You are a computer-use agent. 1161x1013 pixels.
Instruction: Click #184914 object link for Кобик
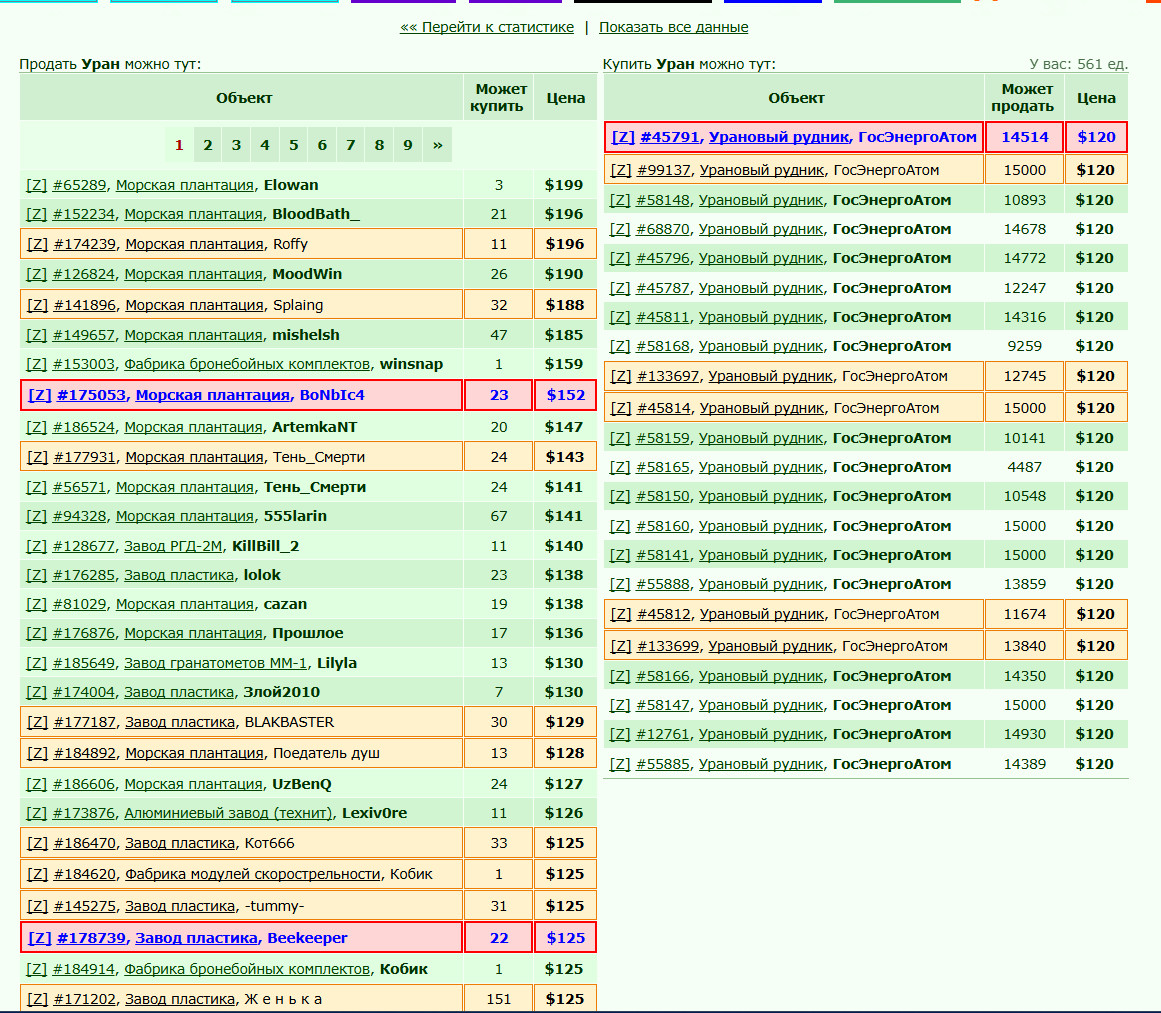pos(84,969)
